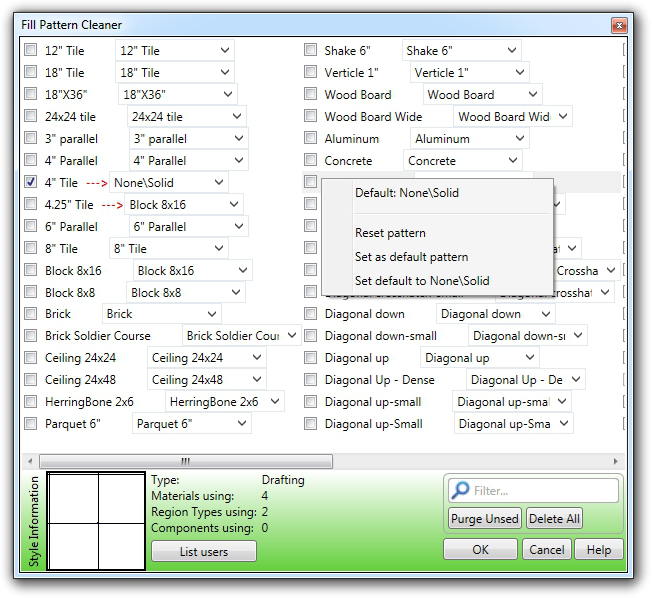The image size is (652, 598).
Task: Click the magnifier icon in Filter box
Action: pos(460,490)
